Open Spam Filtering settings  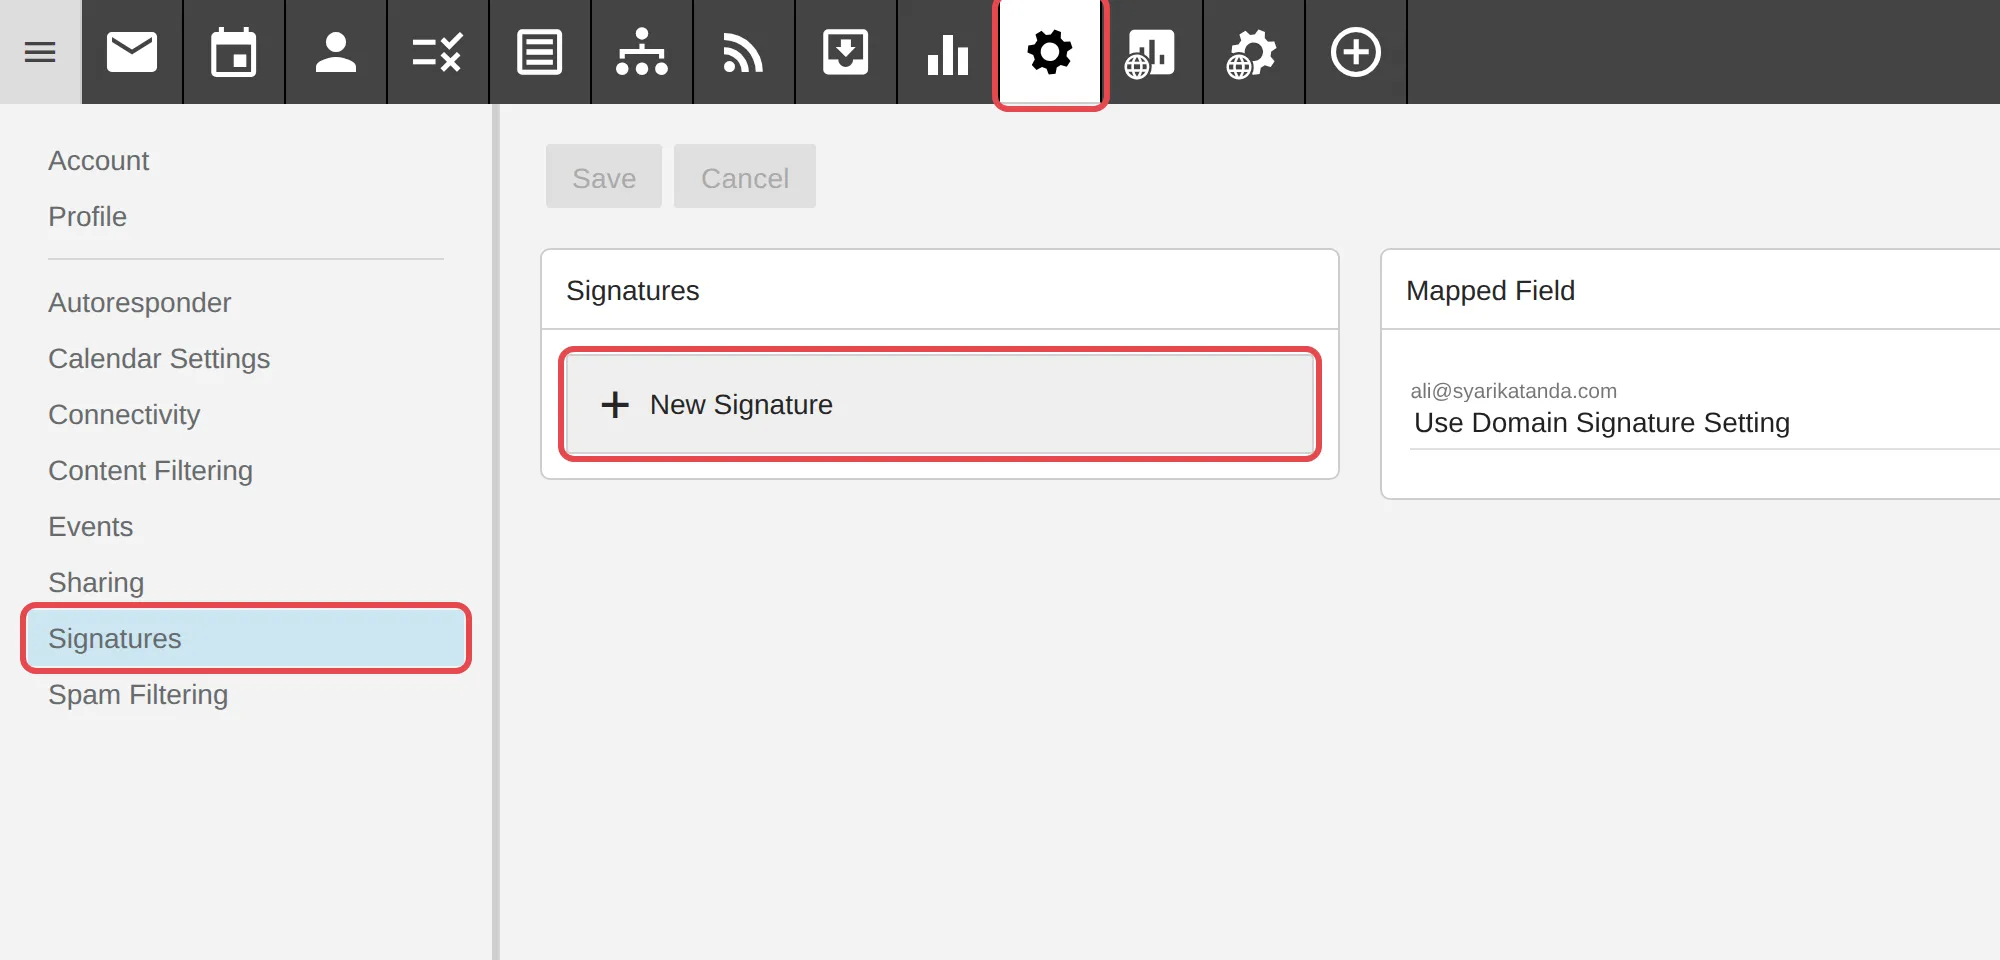pos(138,695)
